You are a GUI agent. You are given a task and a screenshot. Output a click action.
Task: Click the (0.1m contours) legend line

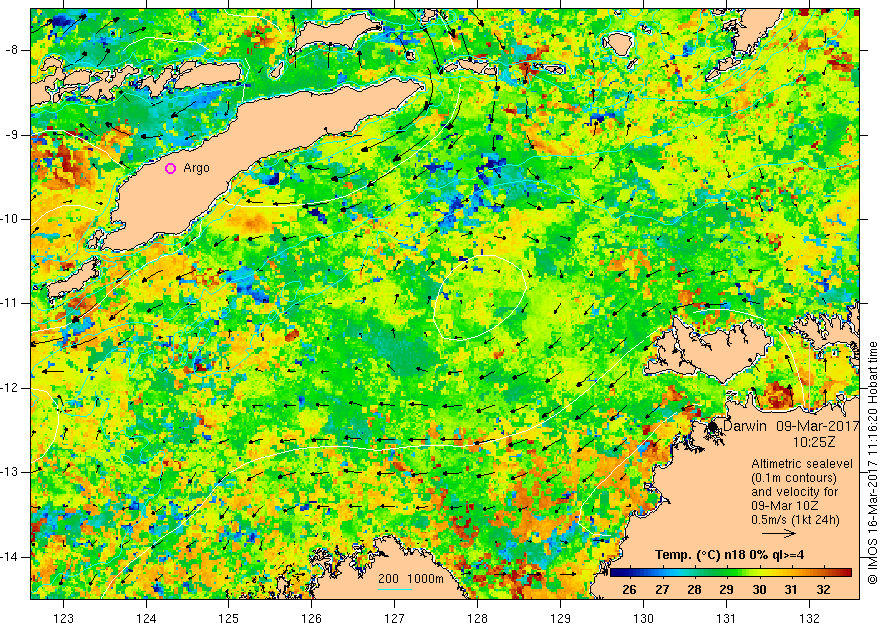[794, 478]
